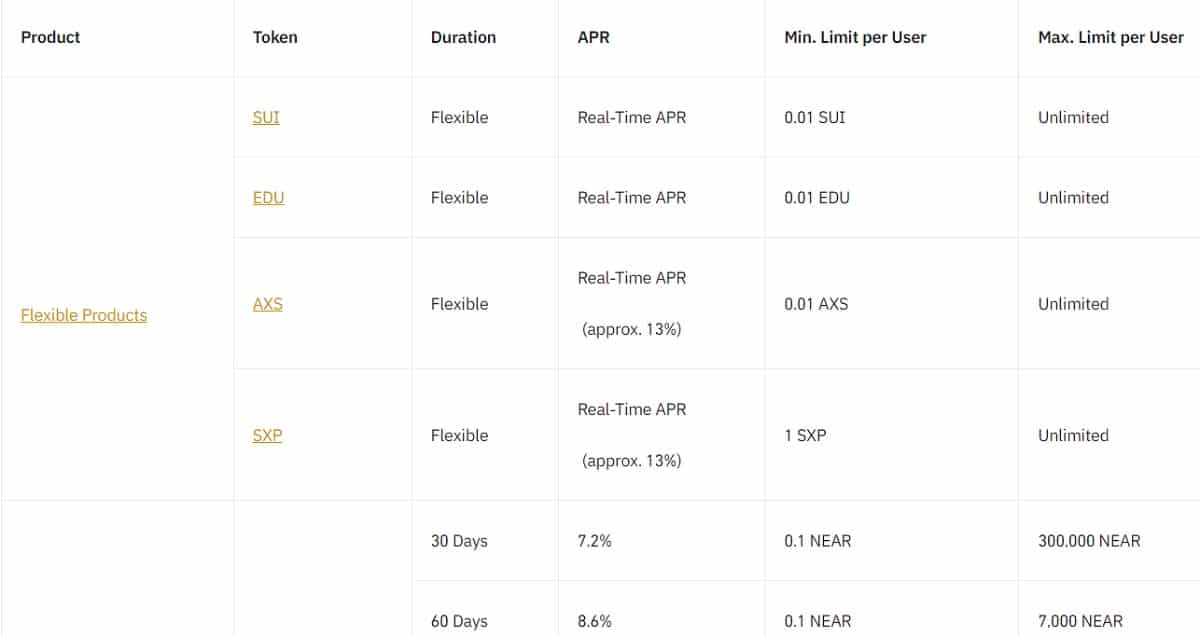This screenshot has width=1200, height=637.
Task: Click the Product column header
Action: coord(50,37)
